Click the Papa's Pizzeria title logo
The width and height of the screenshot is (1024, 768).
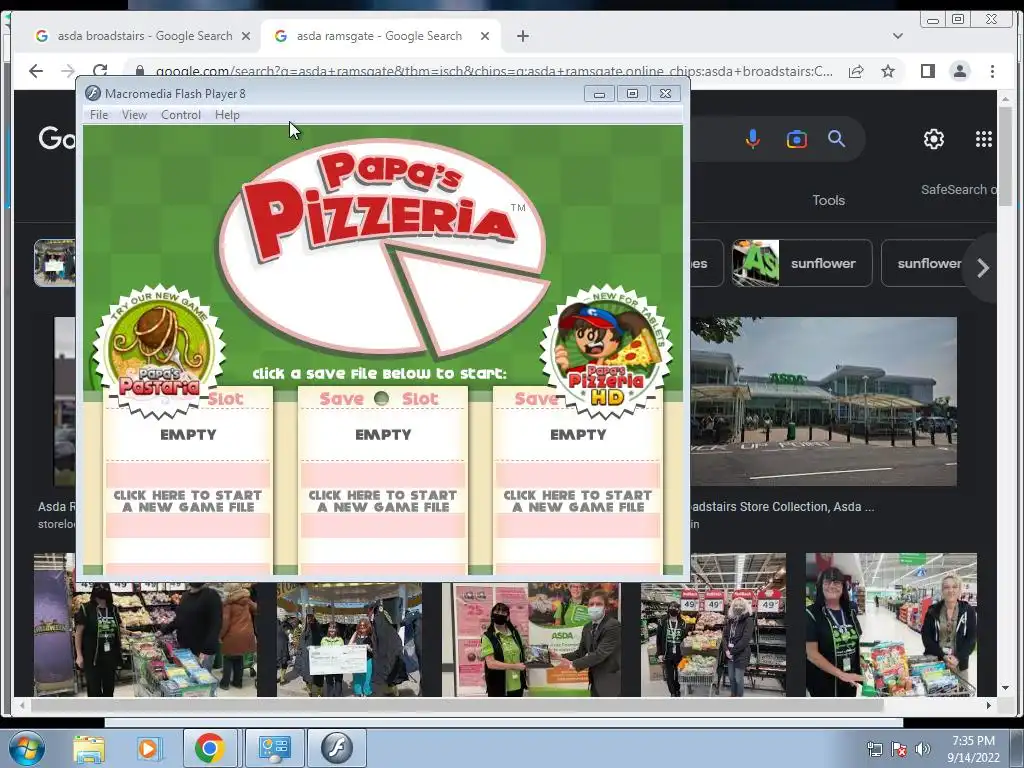(383, 248)
